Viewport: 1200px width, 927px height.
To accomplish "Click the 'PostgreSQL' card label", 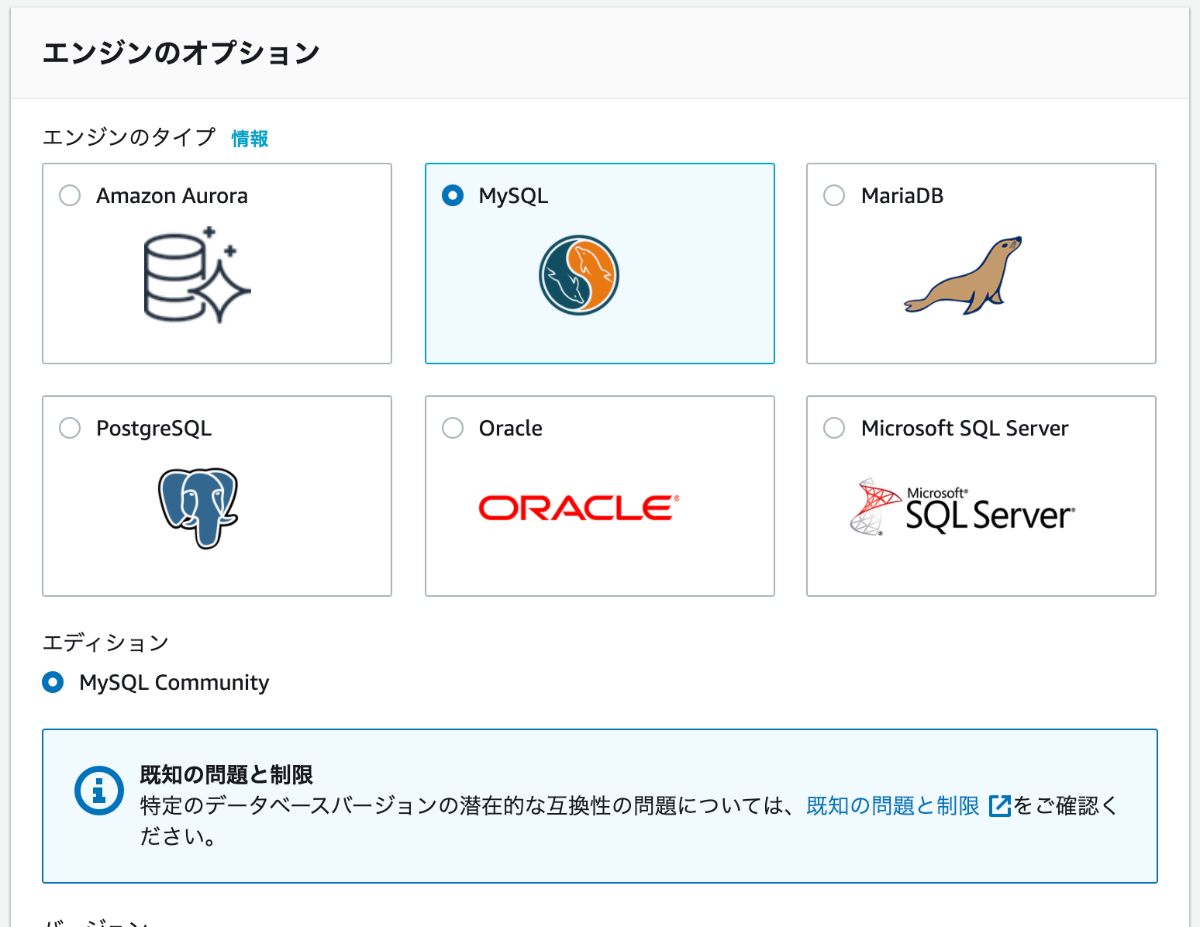I will [x=154, y=428].
